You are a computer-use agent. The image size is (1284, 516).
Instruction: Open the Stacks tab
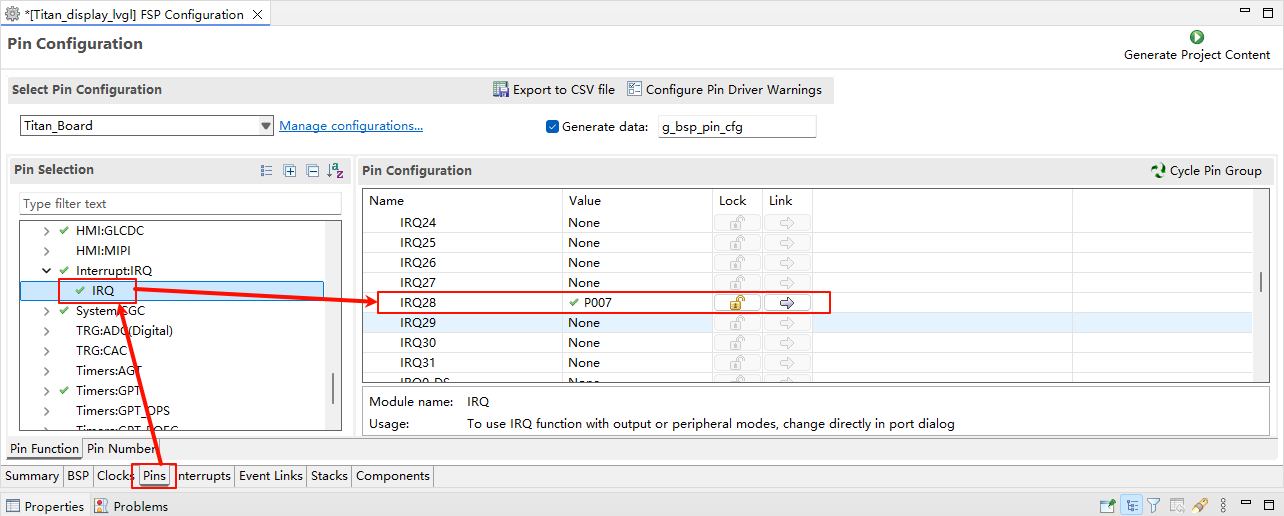coord(329,476)
